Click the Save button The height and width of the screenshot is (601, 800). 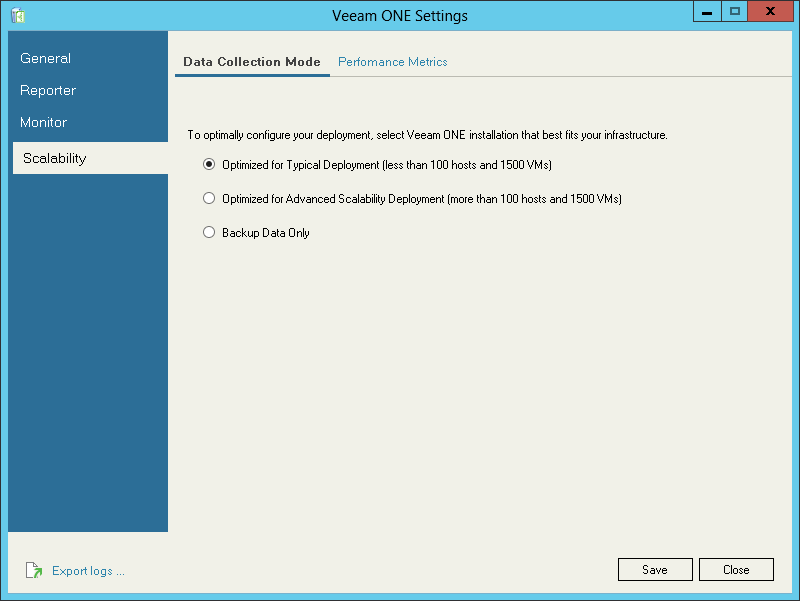(655, 569)
